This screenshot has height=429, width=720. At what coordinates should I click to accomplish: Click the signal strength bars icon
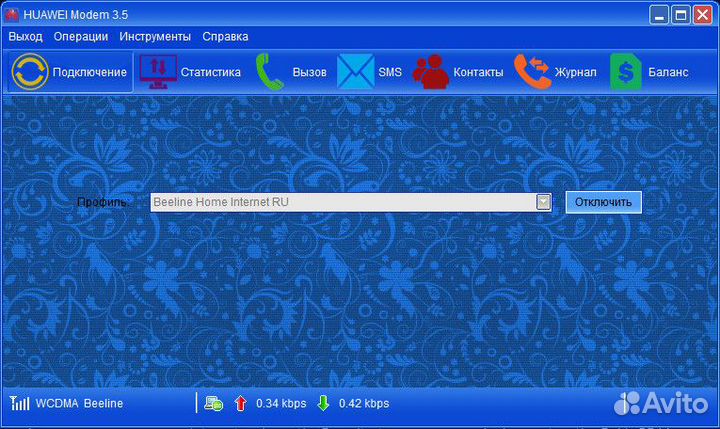point(19,403)
